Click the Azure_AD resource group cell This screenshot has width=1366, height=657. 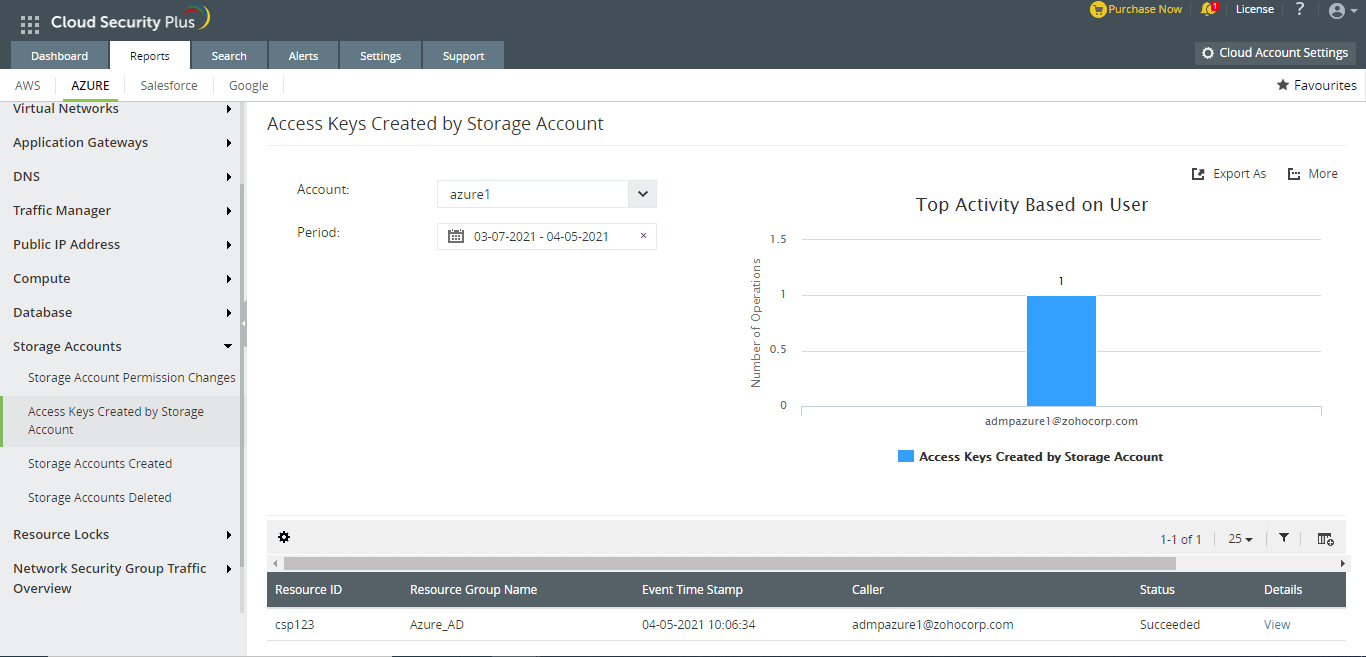[x=437, y=624]
